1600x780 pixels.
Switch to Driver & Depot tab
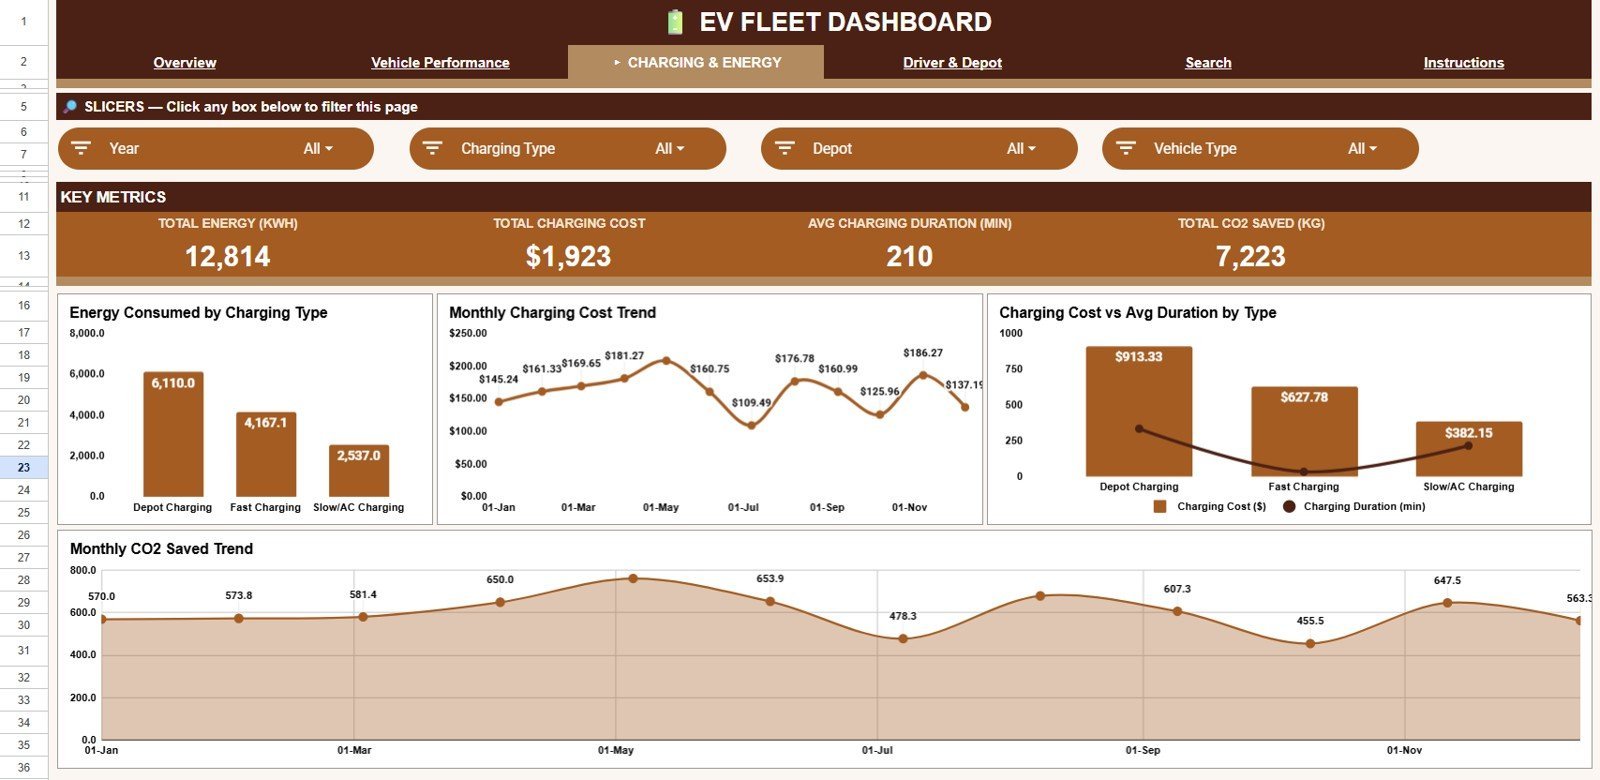click(x=952, y=62)
